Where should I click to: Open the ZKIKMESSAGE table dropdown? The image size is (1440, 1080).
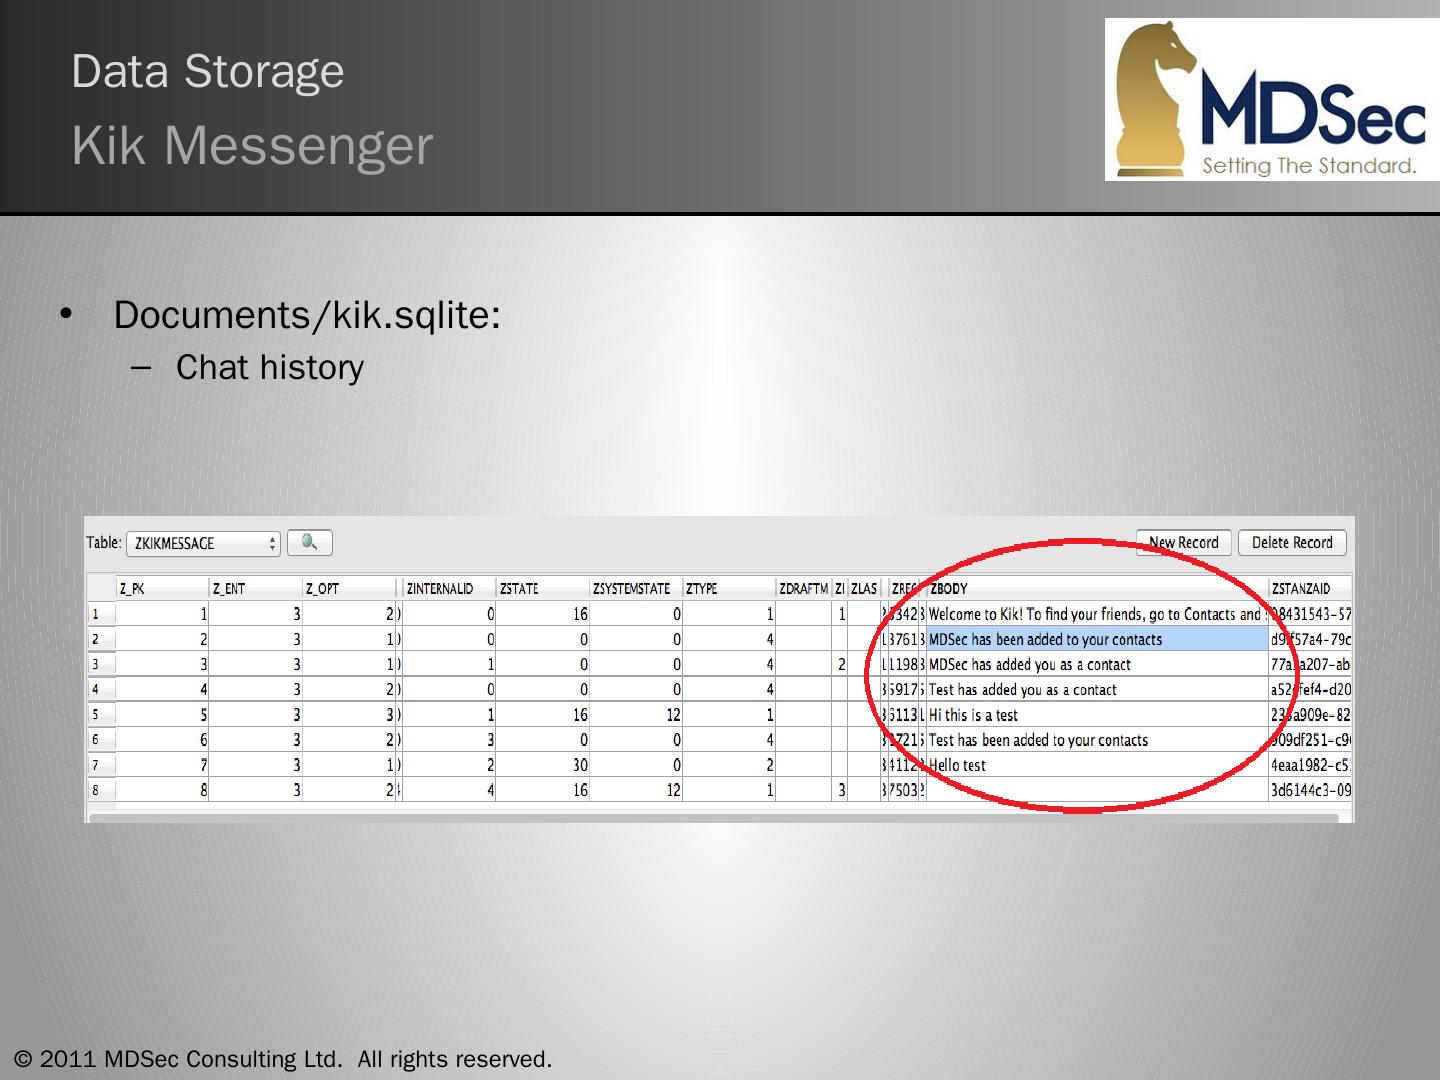point(203,544)
